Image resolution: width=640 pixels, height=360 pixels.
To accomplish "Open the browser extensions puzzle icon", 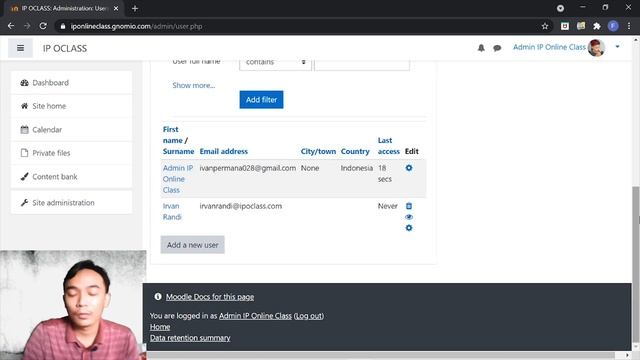I will (597, 26).
